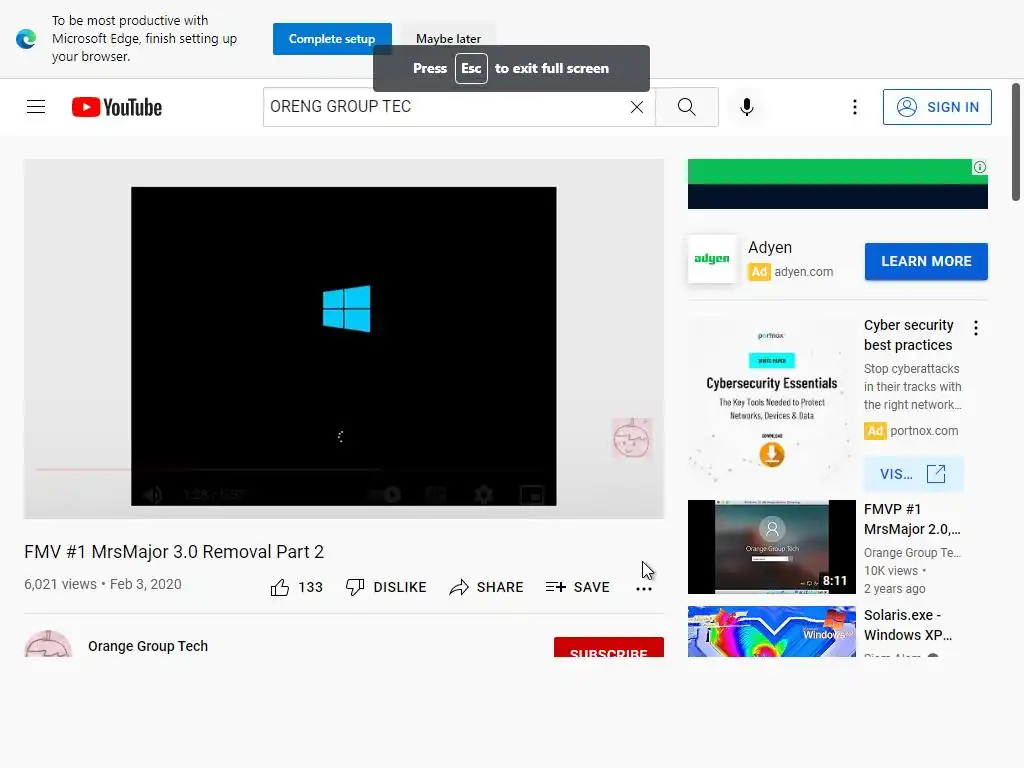Open the portnox.com ad link

pos(924,431)
